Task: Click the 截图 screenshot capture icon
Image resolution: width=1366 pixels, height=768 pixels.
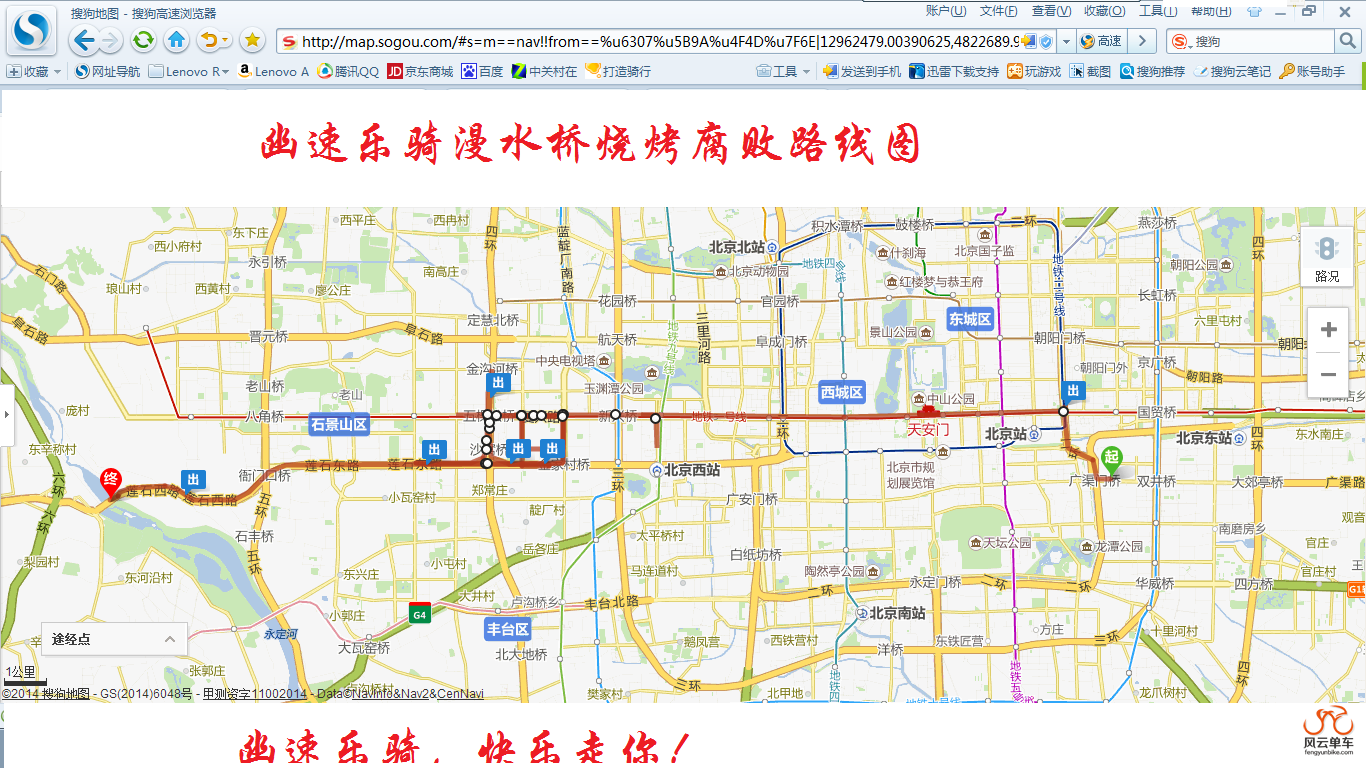Action: pyautogui.click(x=1077, y=71)
